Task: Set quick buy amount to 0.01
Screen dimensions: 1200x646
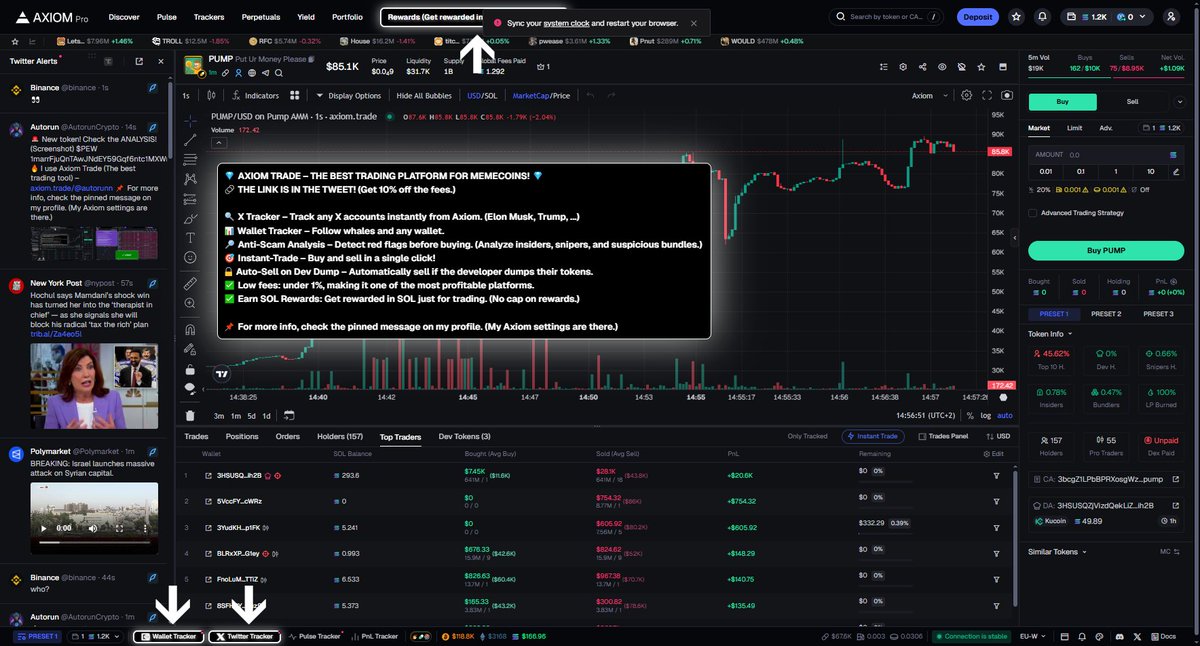Action: [1045, 171]
